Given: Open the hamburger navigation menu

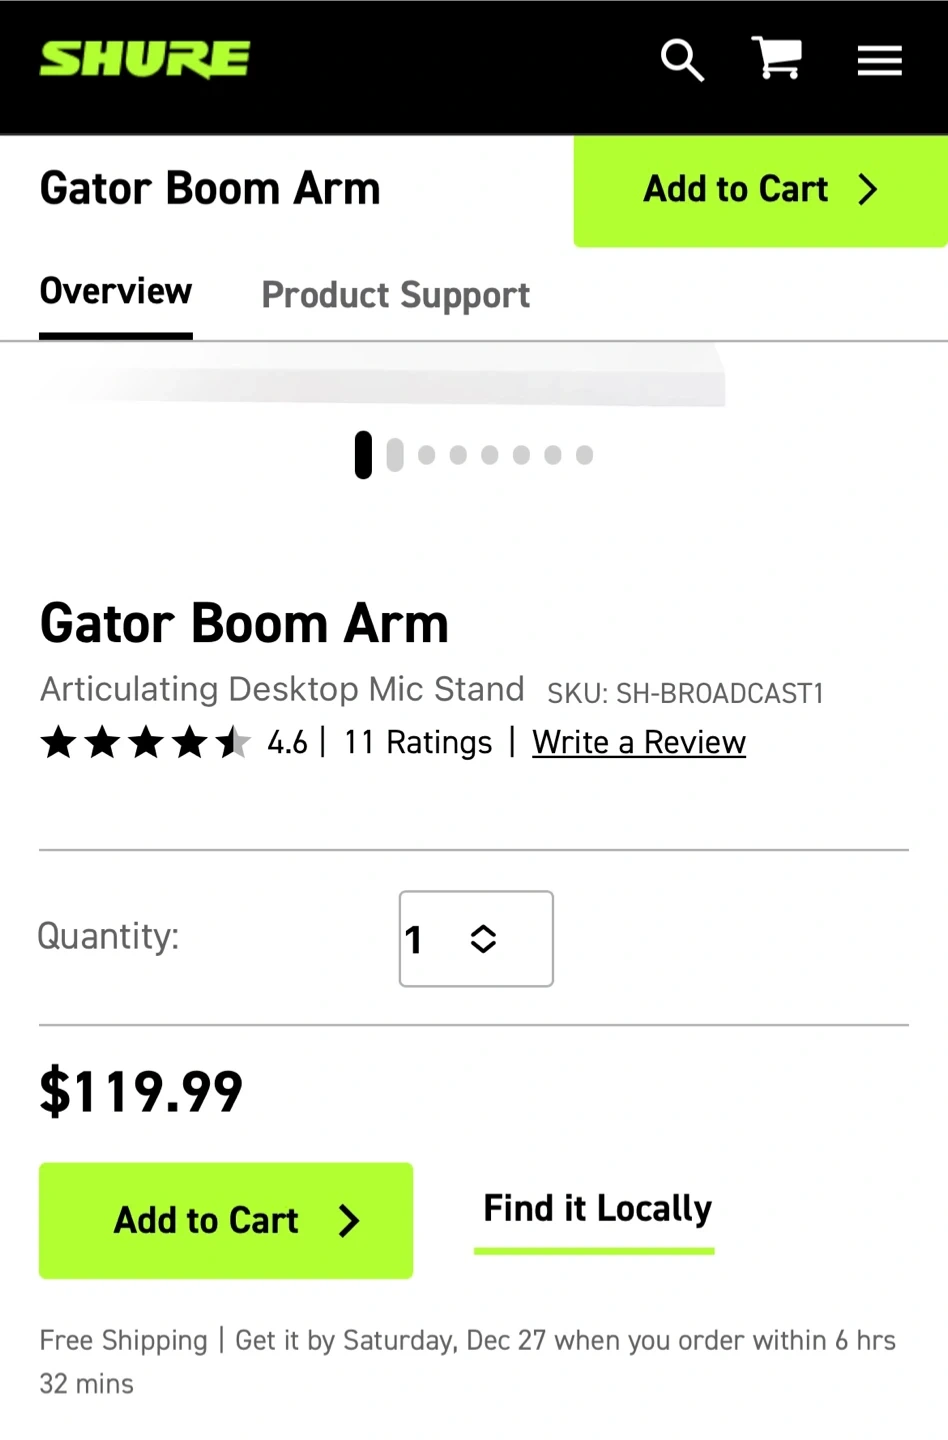Looking at the screenshot, I should tap(879, 60).
